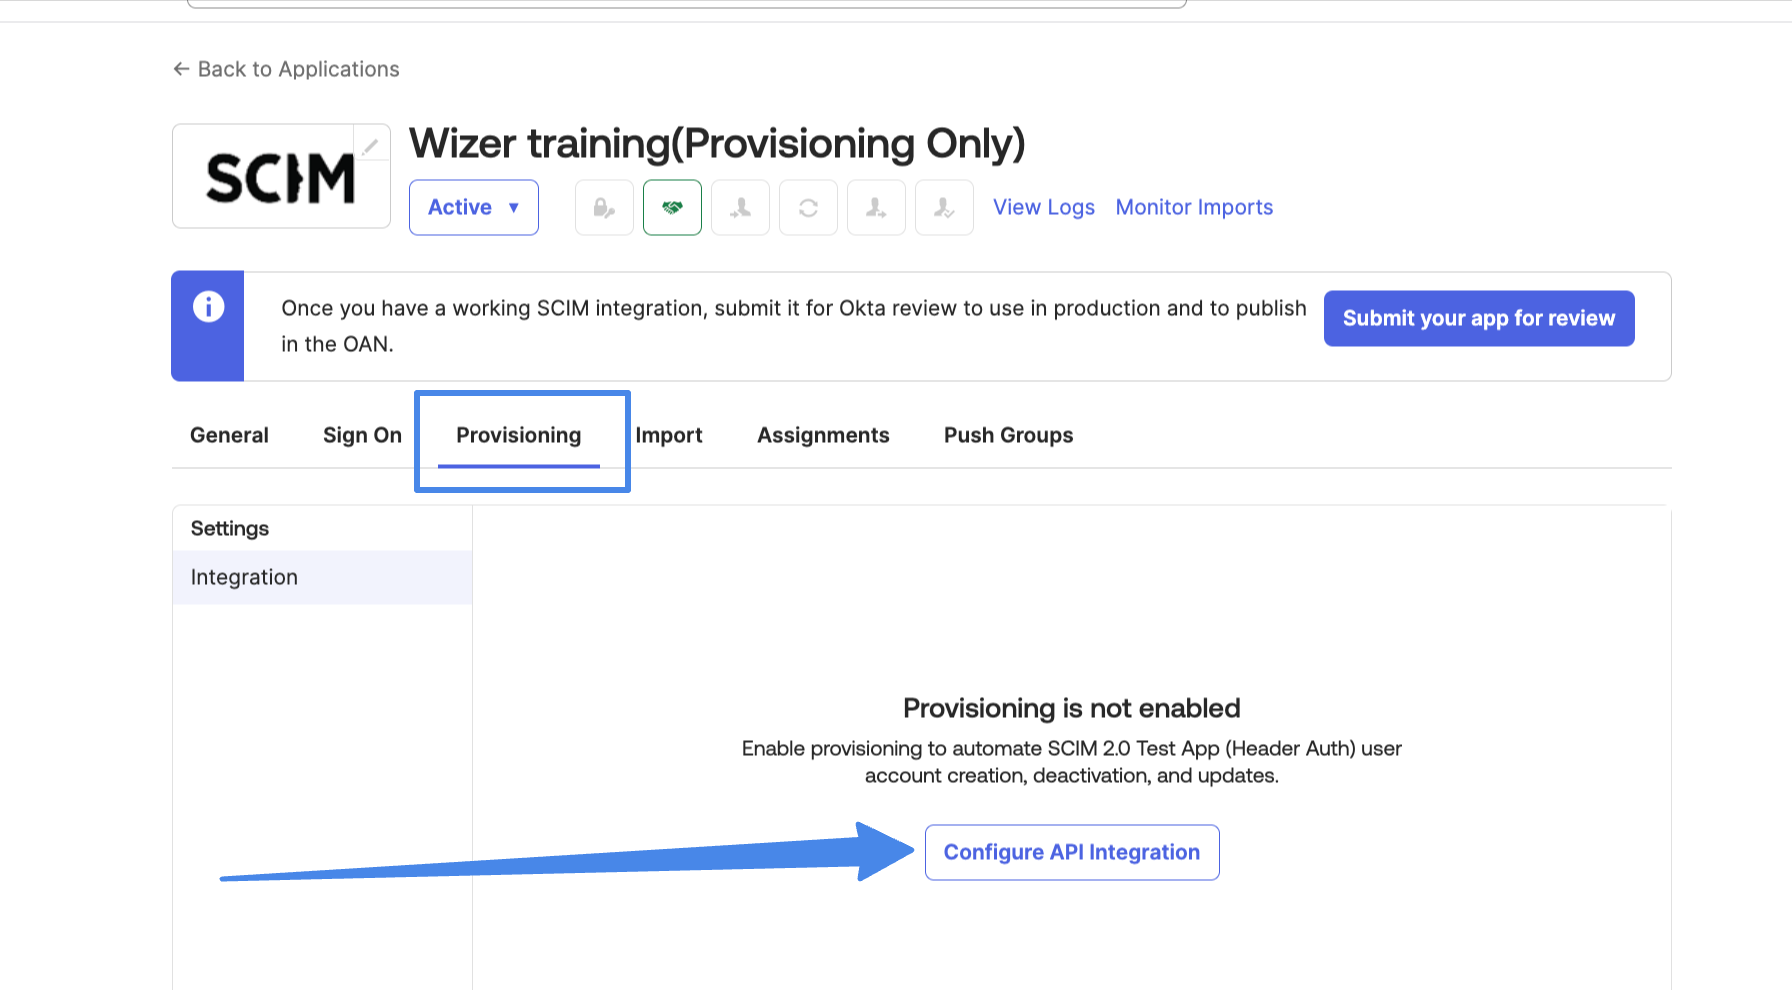Select Integration in Settings sidebar
Viewport: 1792px width, 990px height.
coord(245,577)
